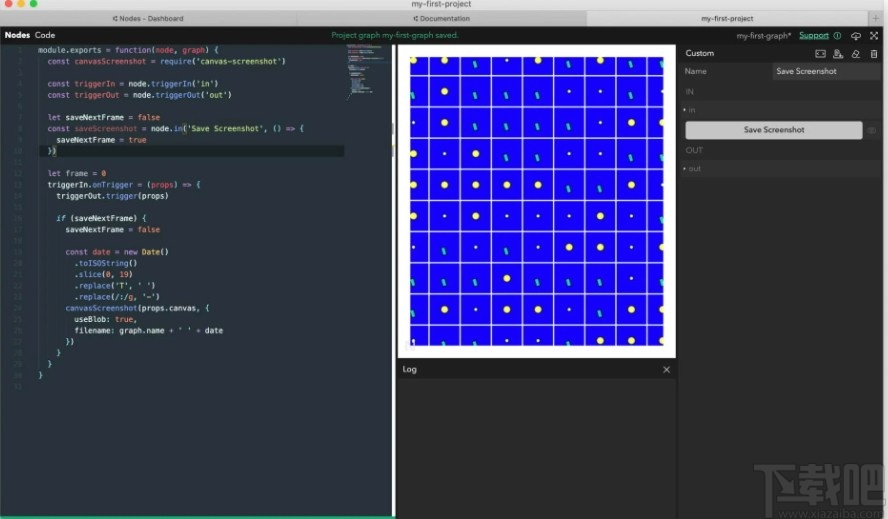Click the '.toISOString()' code line
The image size is (888, 519).
(106, 263)
